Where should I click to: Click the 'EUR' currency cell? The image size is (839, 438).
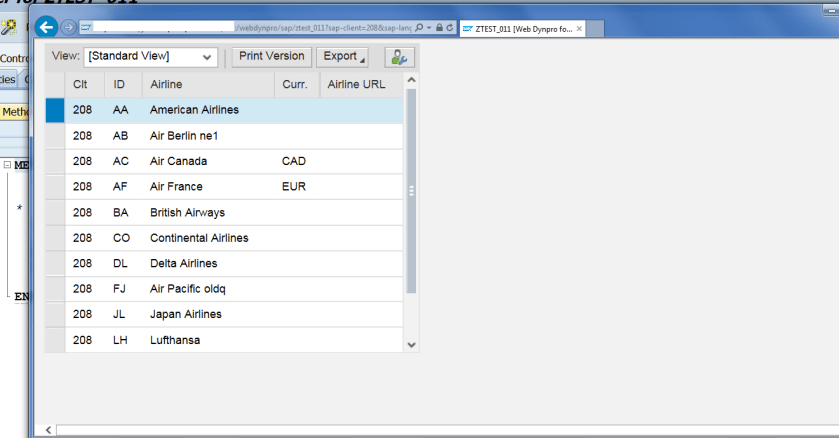[x=297, y=187]
